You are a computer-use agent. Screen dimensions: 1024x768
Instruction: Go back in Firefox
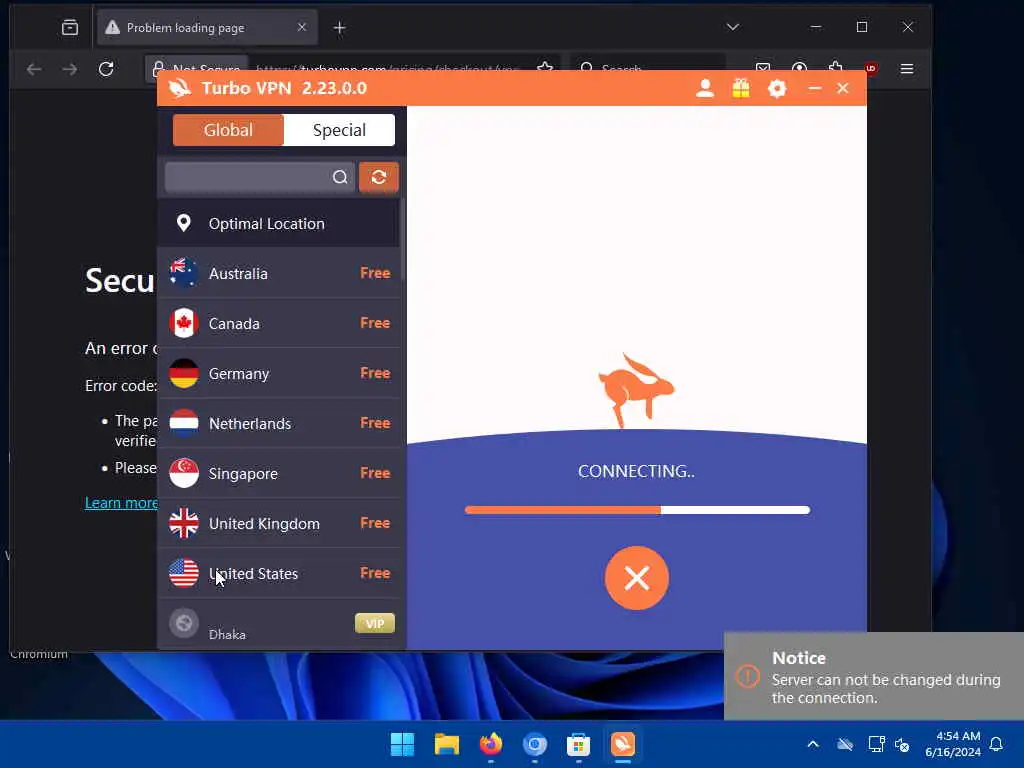(34, 69)
